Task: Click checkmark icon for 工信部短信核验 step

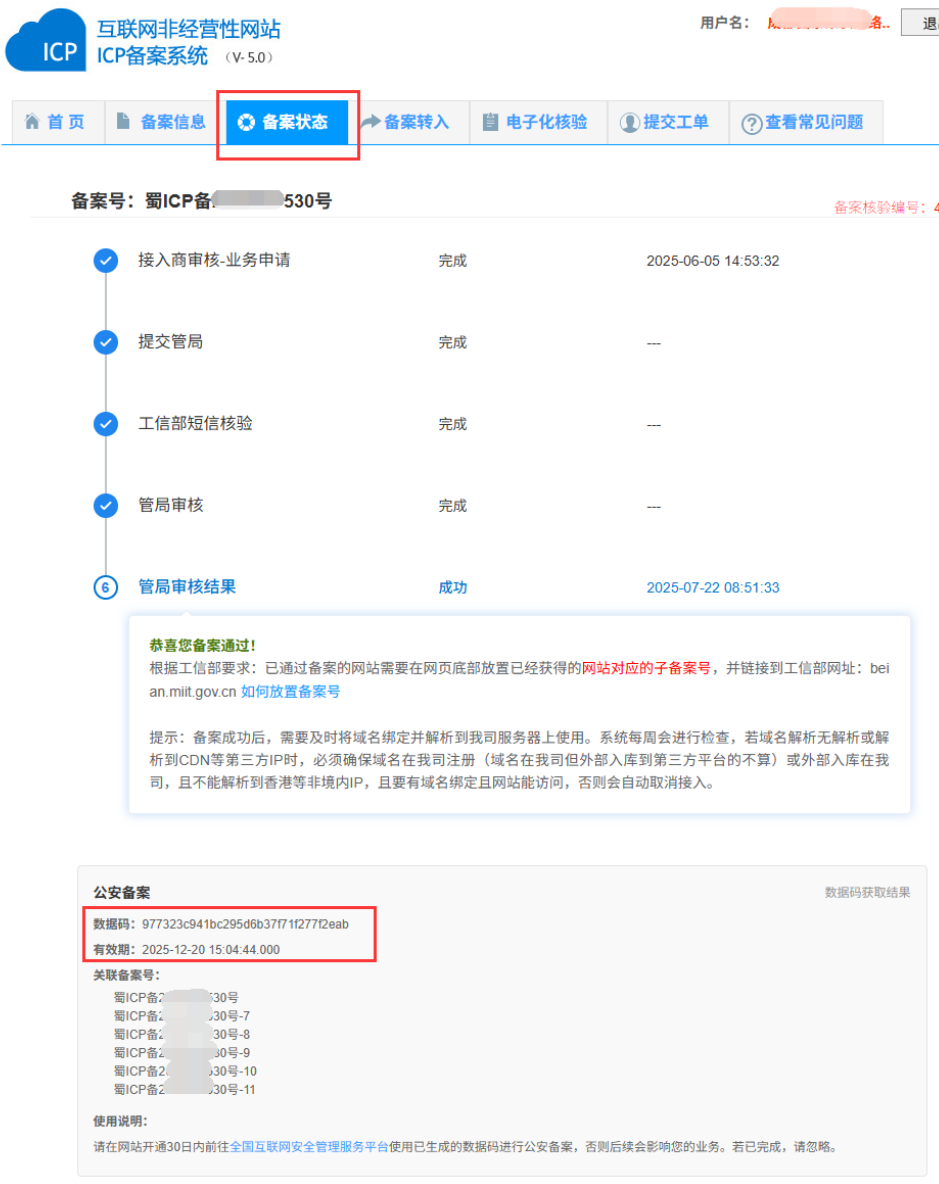Action: coord(105,424)
